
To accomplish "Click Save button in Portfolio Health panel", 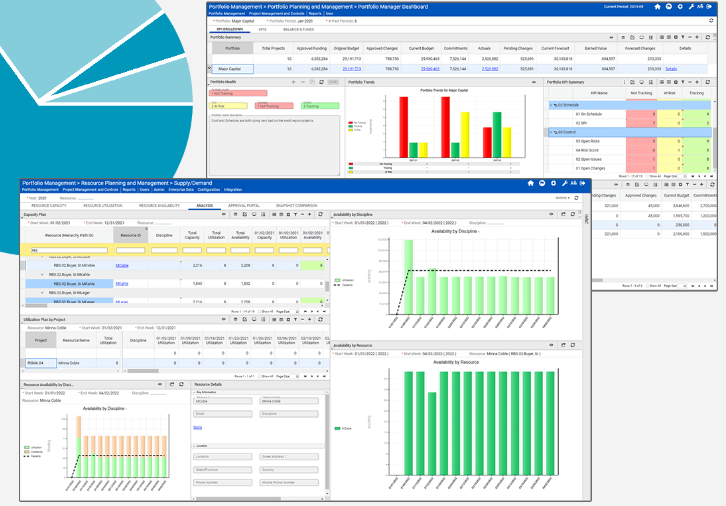I will pos(333,82).
